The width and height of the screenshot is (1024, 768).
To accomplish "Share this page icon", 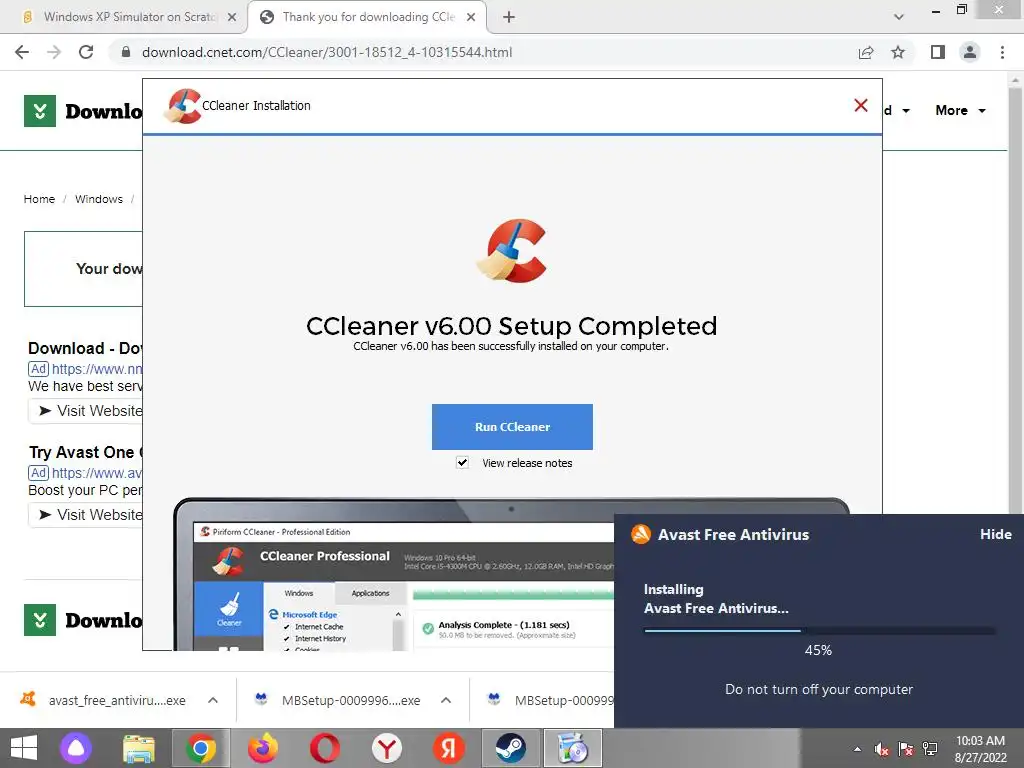I will tap(866, 52).
